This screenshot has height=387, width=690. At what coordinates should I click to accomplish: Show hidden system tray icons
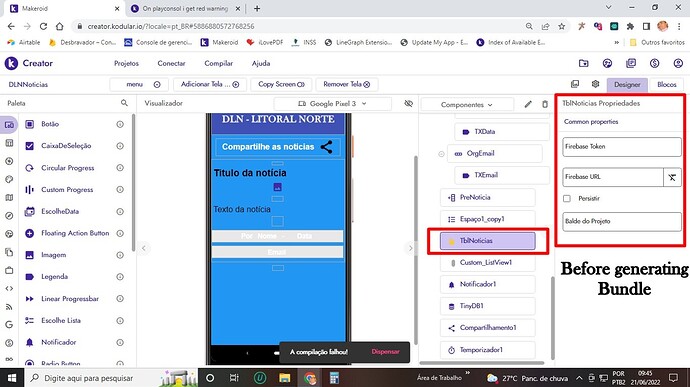(579, 378)
